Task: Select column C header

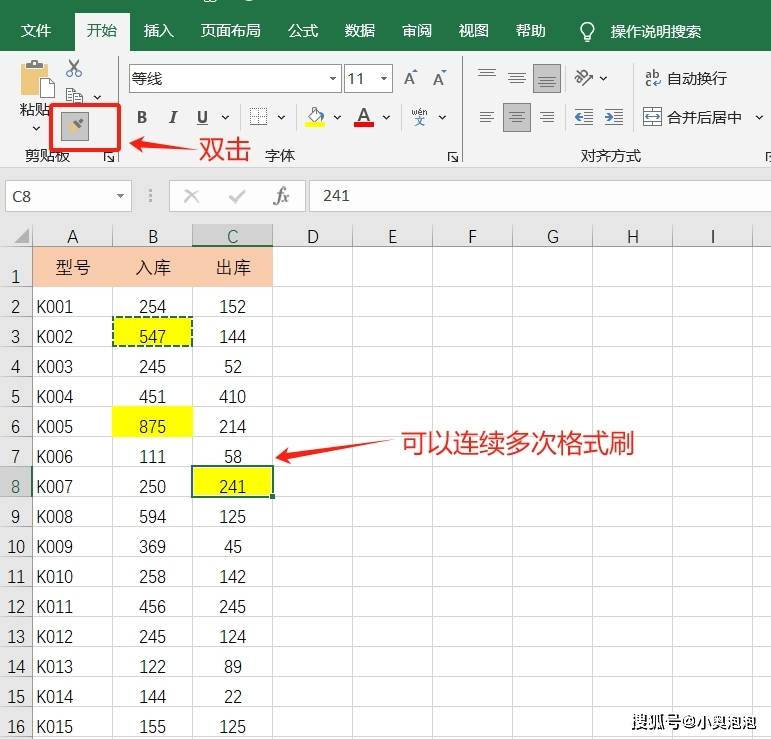Action: [x=233, y=236]
